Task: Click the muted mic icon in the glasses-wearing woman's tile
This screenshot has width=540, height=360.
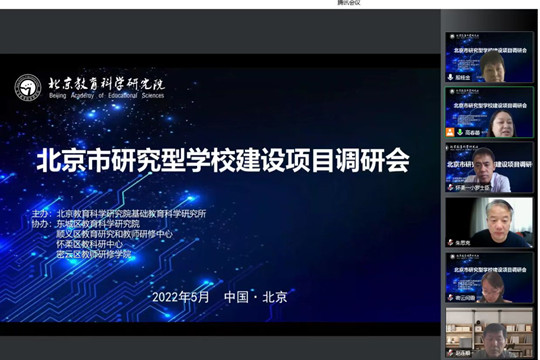Action: [450, 297]
